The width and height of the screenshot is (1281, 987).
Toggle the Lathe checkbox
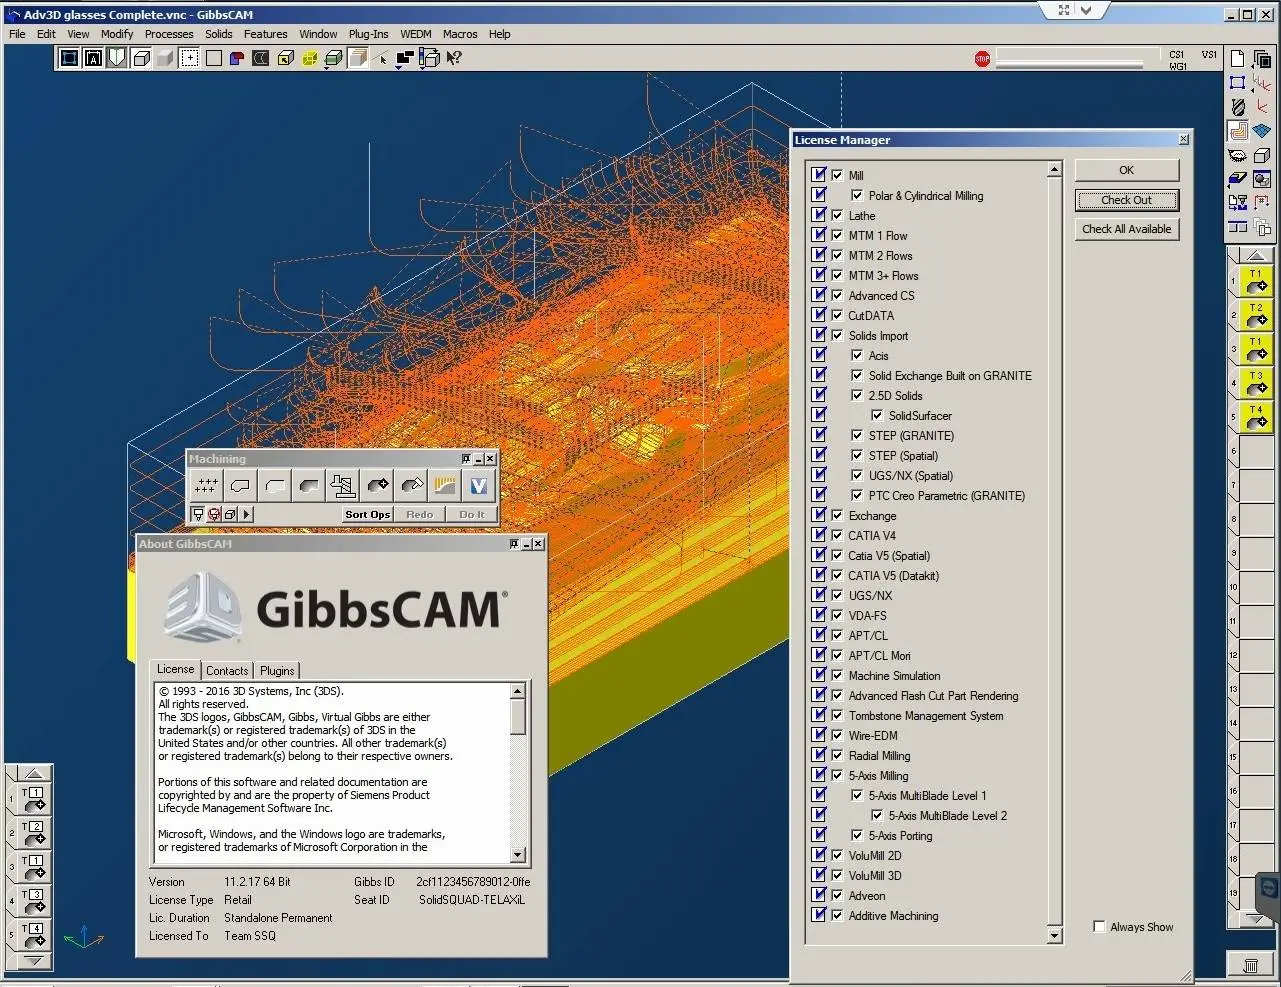pyautogui.click(x=837, y=215)
